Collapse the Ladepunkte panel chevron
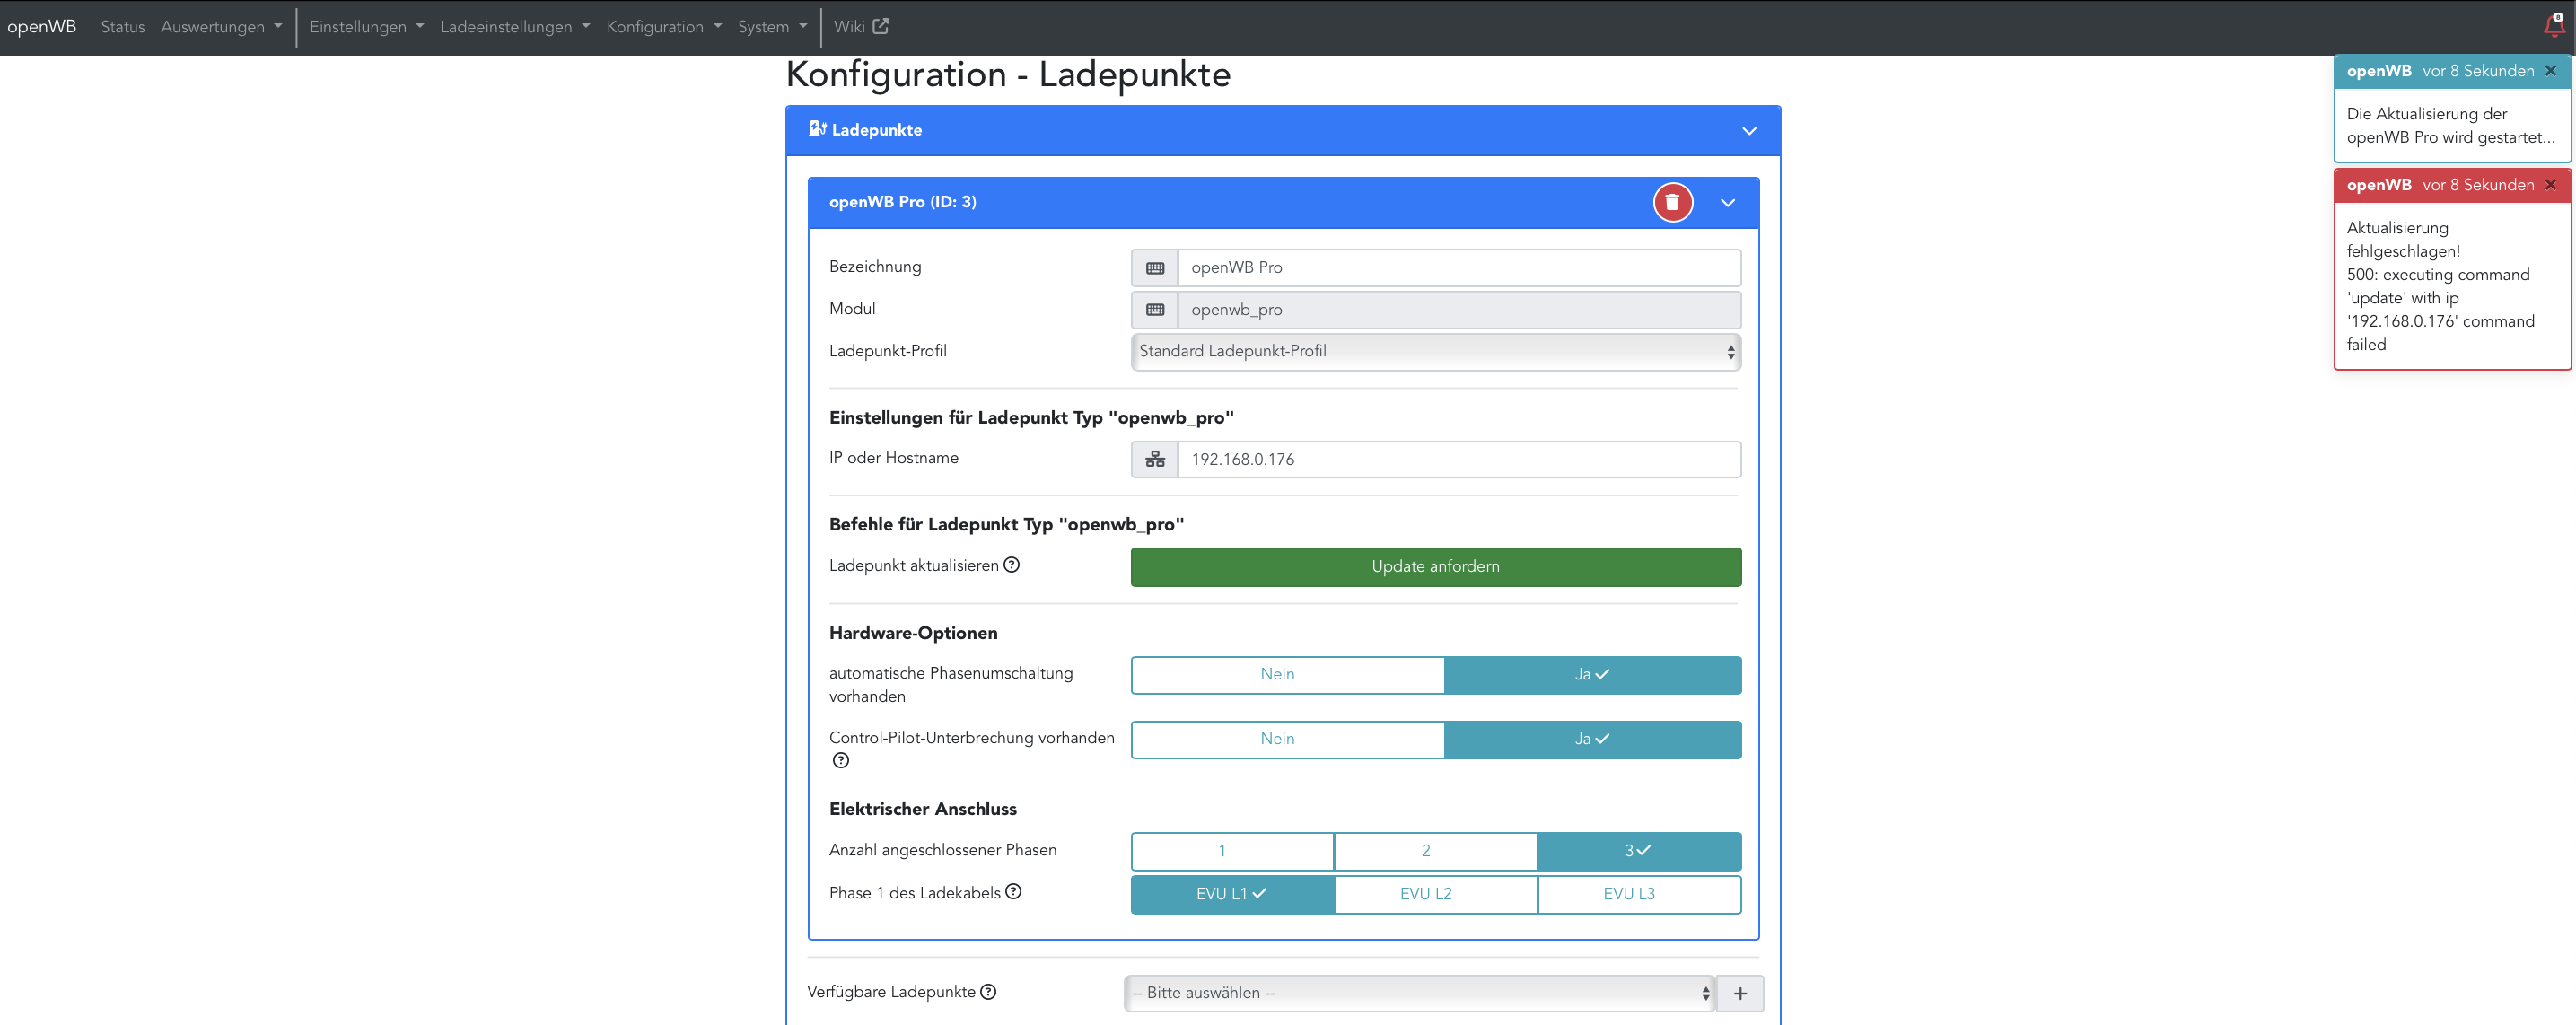This screenshot has width=2576, height=1025. pos(1749,131)
